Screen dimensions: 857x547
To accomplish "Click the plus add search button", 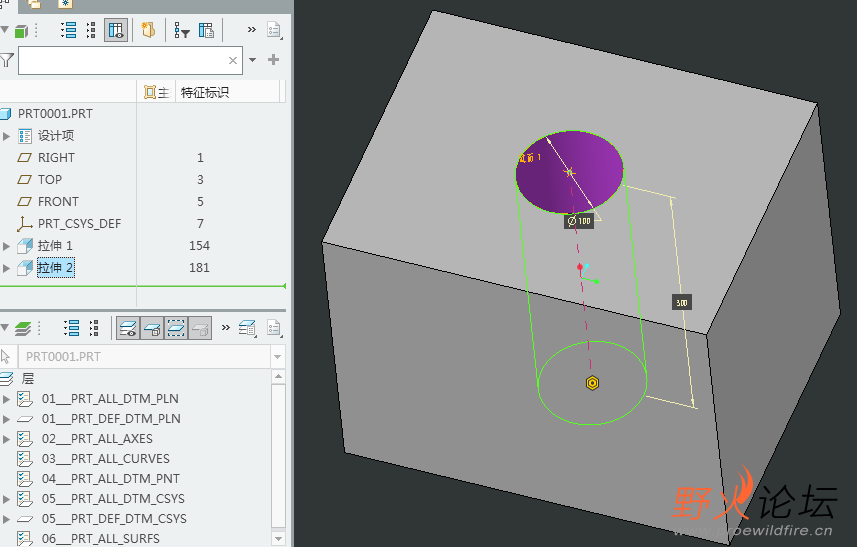I will 273,60.
